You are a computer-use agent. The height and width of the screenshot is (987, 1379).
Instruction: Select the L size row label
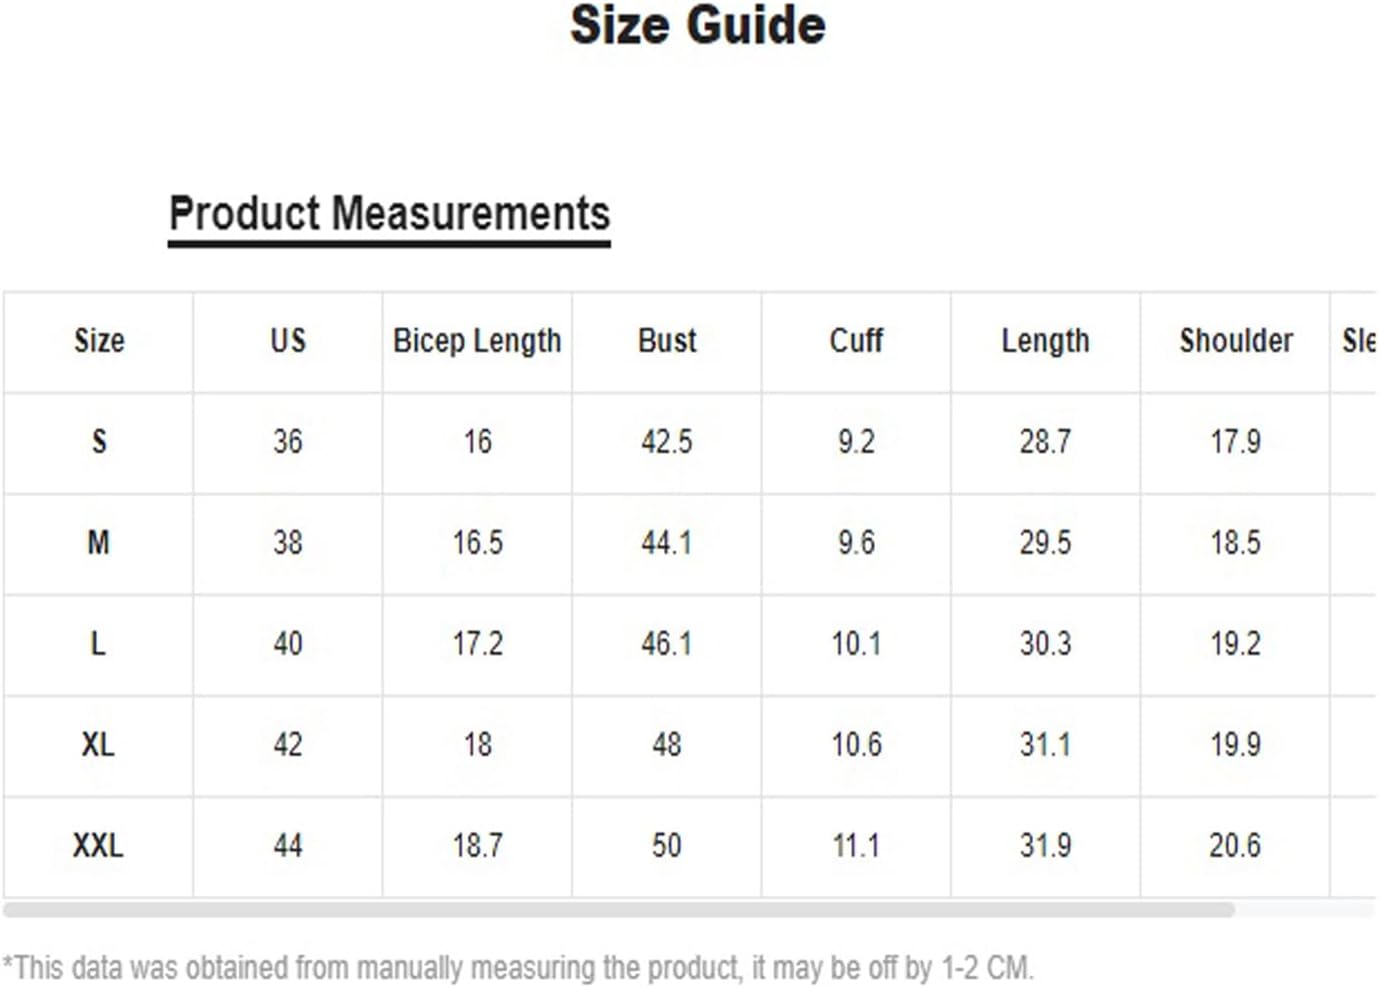pyautogui.click(x=99, y=644)
